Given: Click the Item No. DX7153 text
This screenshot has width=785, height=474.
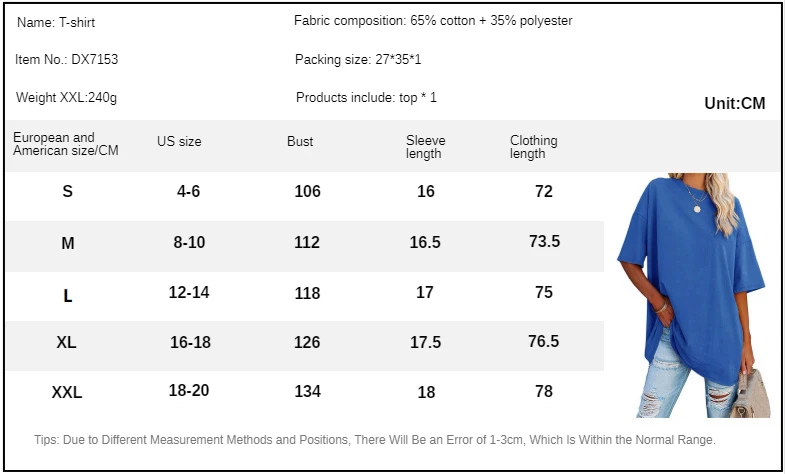Looking at the screenshot, I should [x=67, y=60].
